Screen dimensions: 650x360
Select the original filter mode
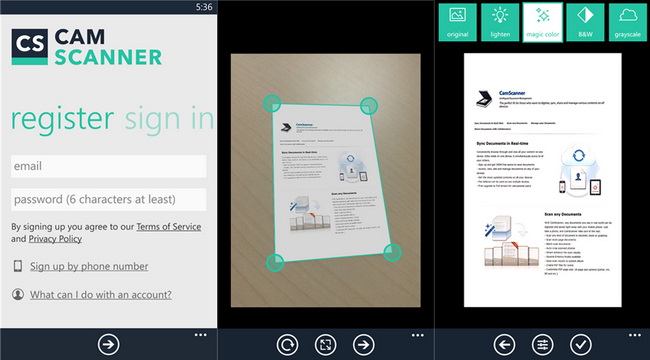457,22
